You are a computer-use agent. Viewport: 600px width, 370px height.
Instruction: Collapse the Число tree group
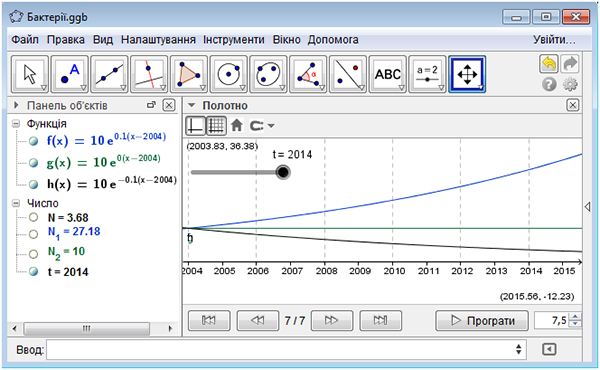tap(16, 203)
